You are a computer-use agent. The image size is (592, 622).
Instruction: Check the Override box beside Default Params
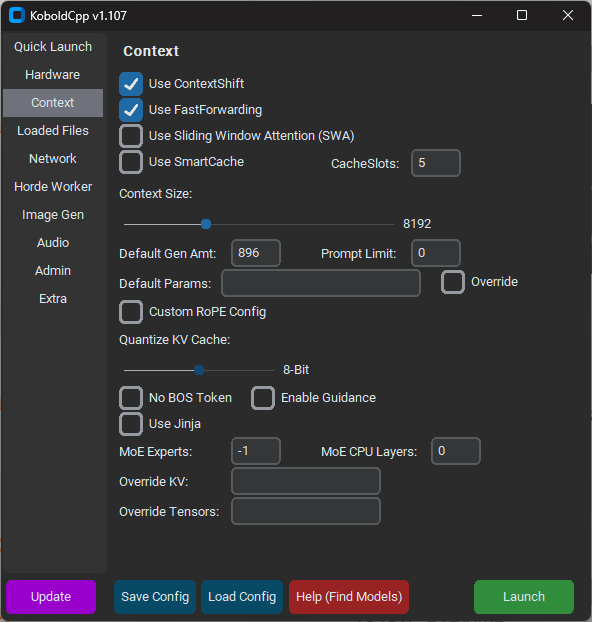tap(453, 282)
